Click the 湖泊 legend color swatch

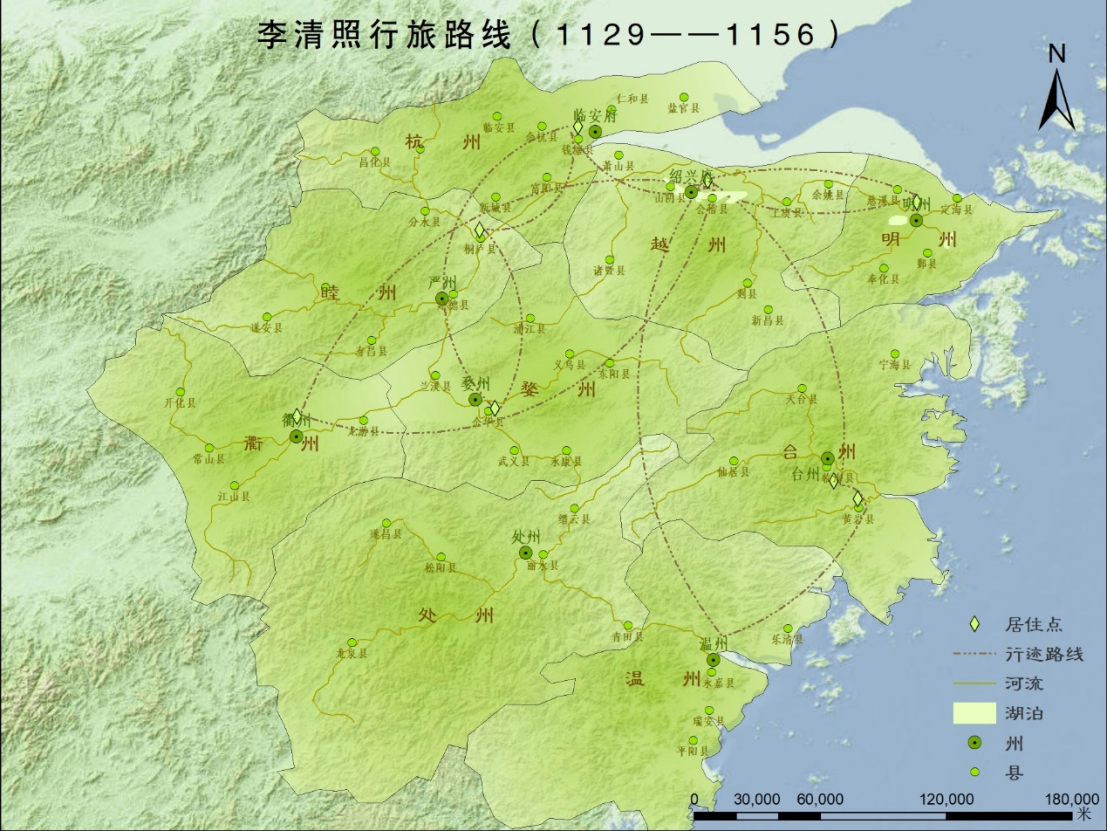pyautogui.click(x=975, y=713)
